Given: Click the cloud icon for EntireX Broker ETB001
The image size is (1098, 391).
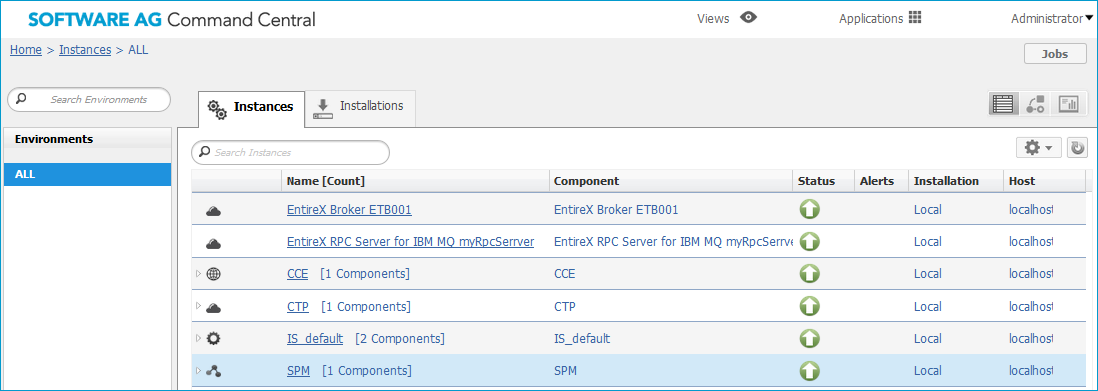Looking at the screenshot, I should point(214,210).
